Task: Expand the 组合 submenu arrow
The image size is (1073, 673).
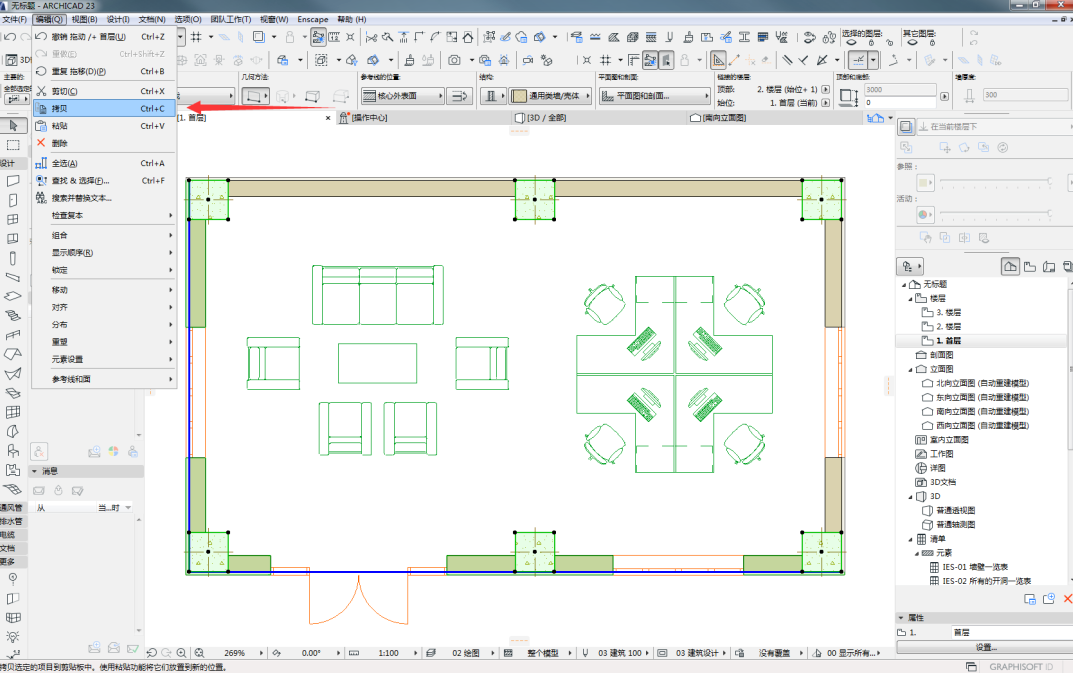Action: point(170,236)
